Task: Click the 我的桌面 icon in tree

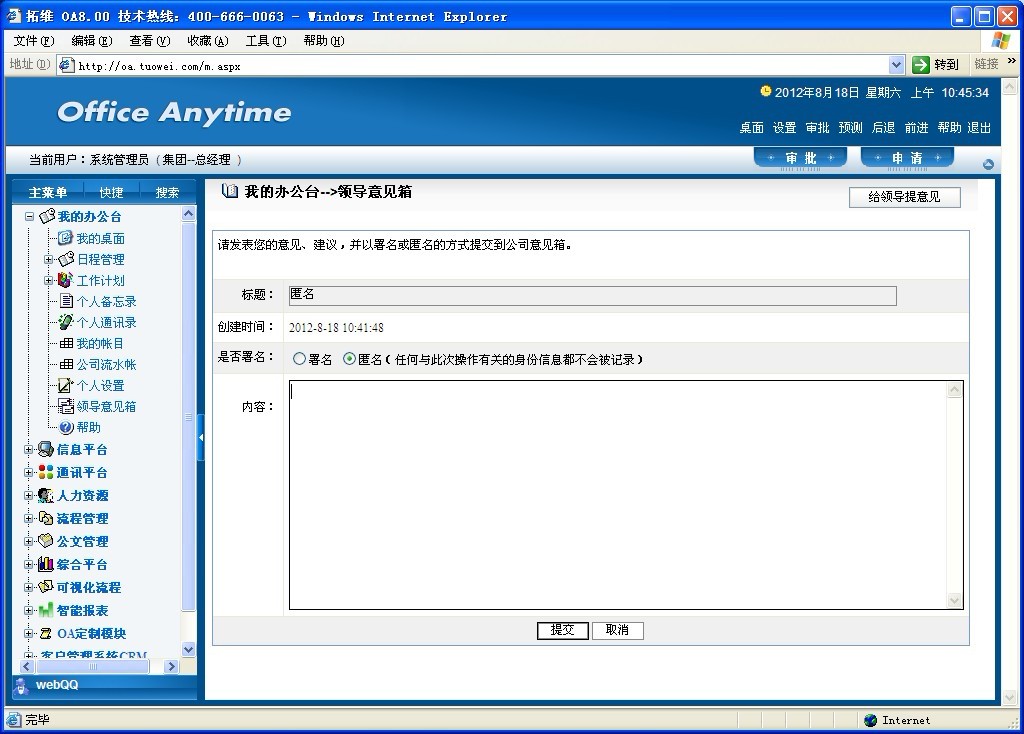Action: 66,238
